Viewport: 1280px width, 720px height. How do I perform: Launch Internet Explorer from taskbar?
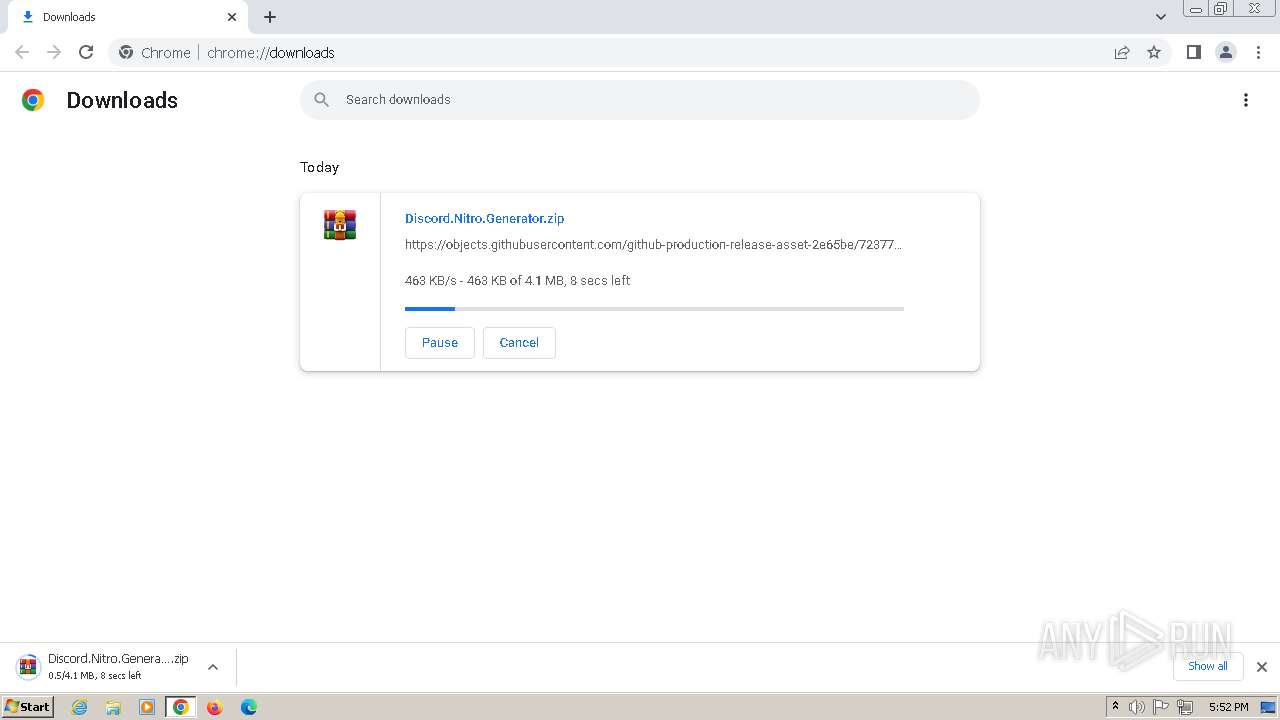[80, 707]
